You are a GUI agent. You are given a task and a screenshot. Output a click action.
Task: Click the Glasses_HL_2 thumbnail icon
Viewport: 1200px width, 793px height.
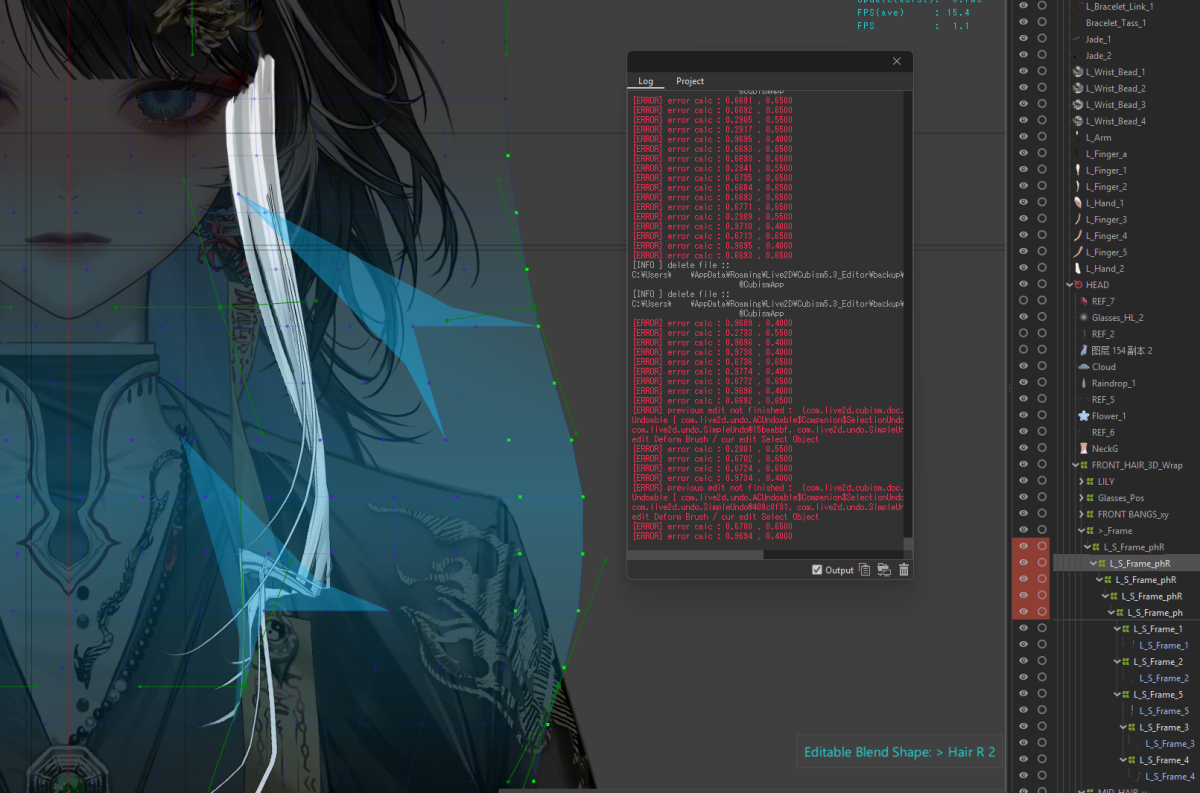[x=1083, y=318]
